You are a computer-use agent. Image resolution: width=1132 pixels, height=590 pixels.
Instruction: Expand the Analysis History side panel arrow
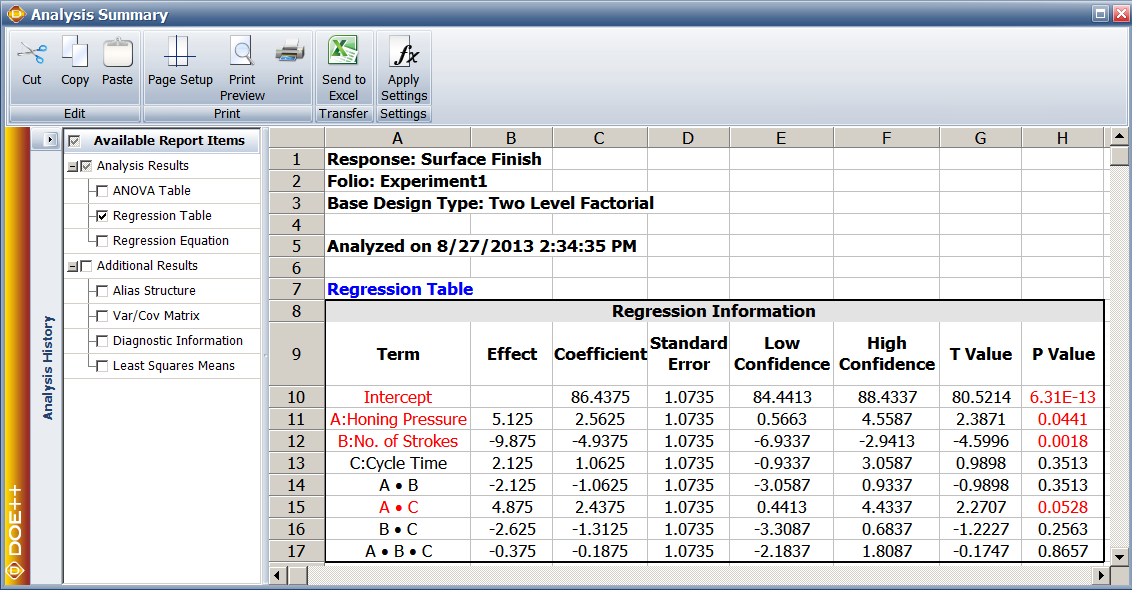coord(51,141)
